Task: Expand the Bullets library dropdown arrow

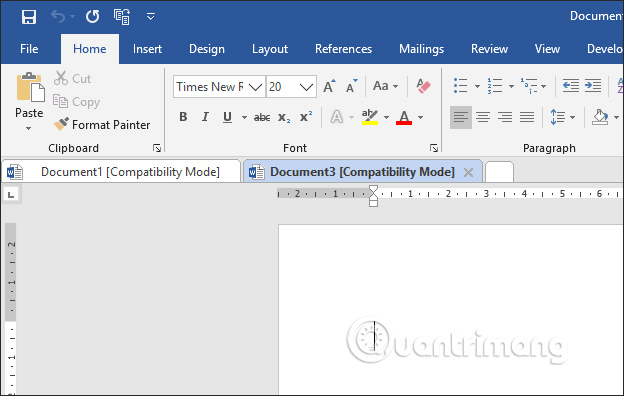Action: point(477,86)
